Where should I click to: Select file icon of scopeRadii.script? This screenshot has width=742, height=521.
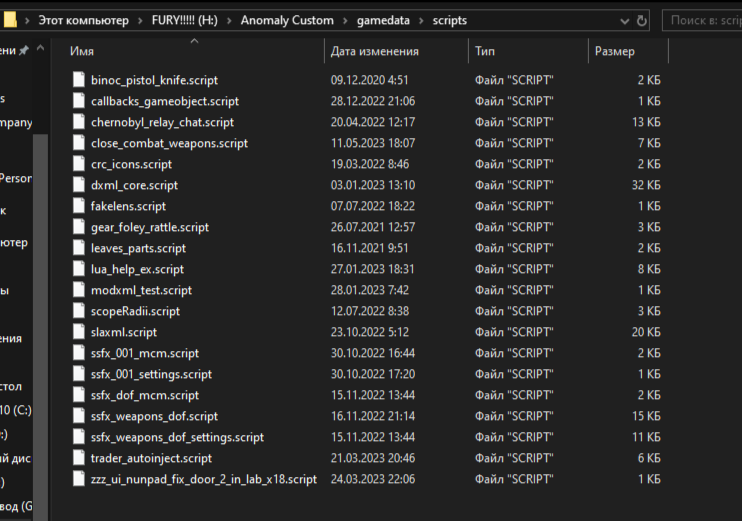point(79,310)
